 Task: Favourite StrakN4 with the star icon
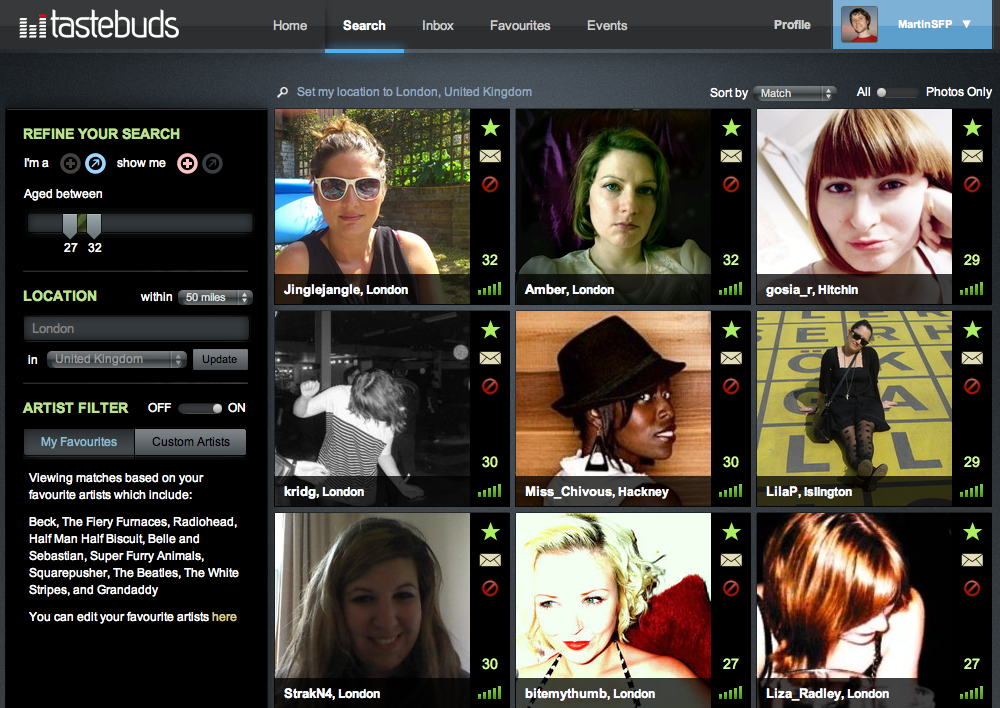click(x=490, y=532)
